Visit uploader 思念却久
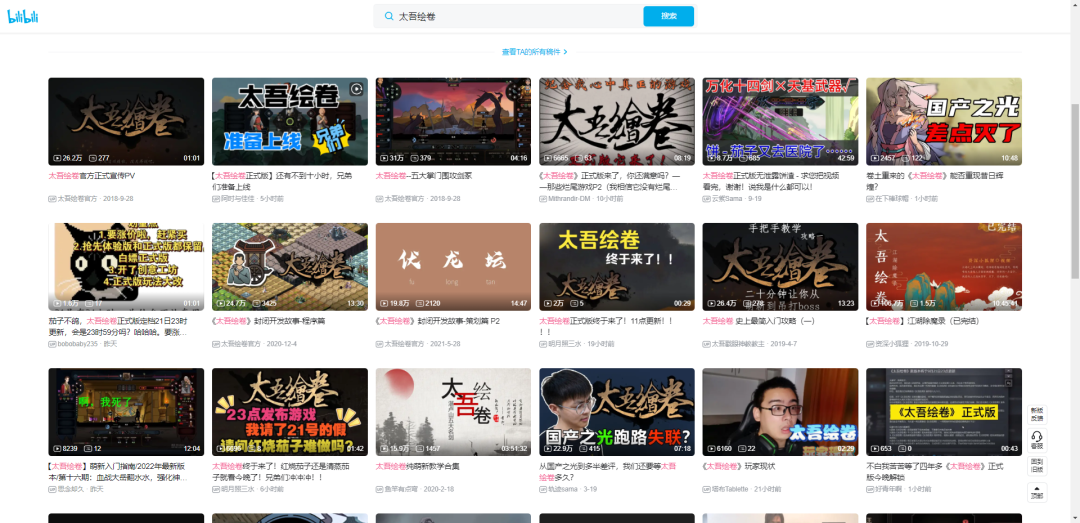Screen dimensions: 1080x523 tap(71, 489)
